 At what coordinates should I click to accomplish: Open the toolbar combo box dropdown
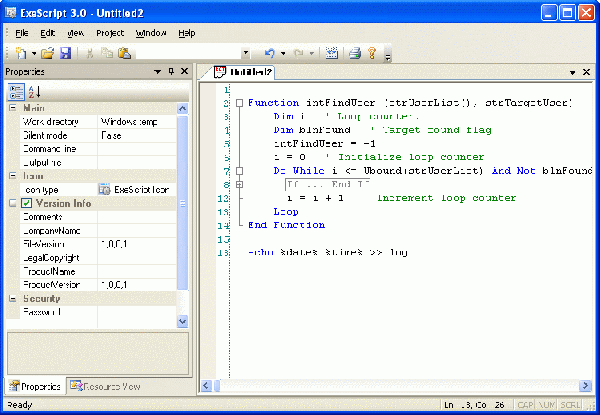click(245, 52)
